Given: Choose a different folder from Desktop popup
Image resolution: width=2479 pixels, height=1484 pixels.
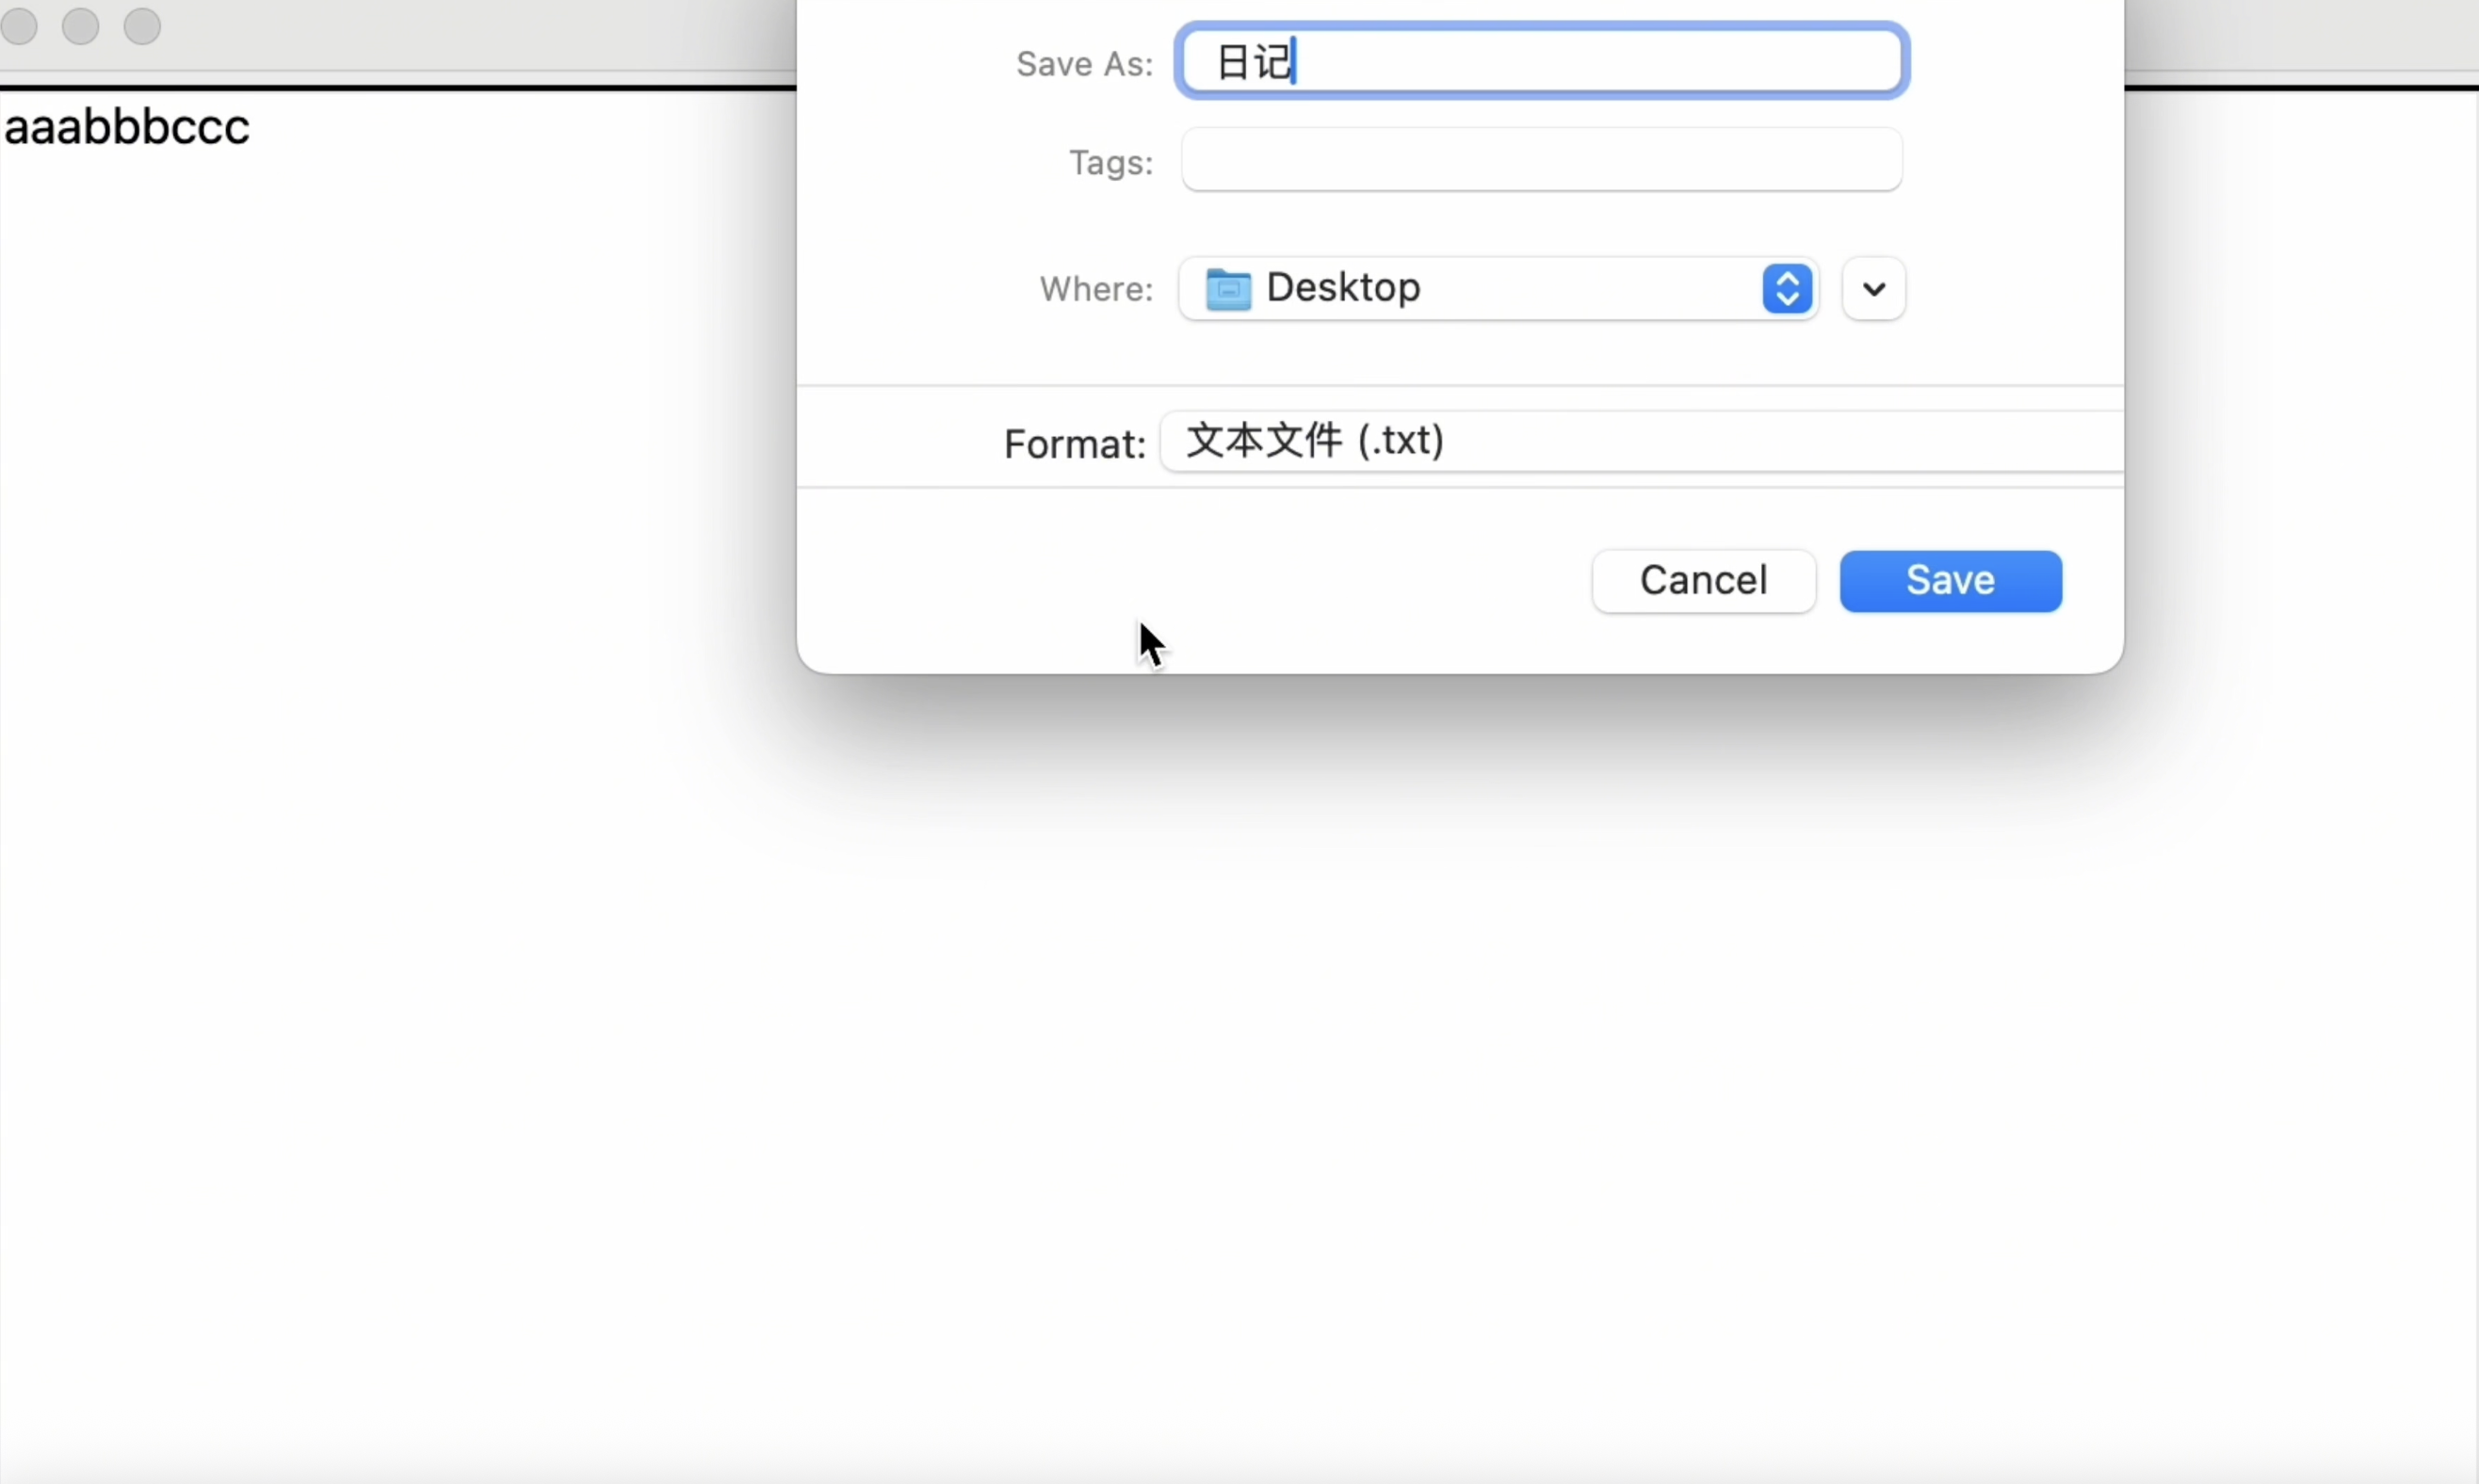Looking at the screenshot, I should pyautogui.click(x=1450, y=289).
